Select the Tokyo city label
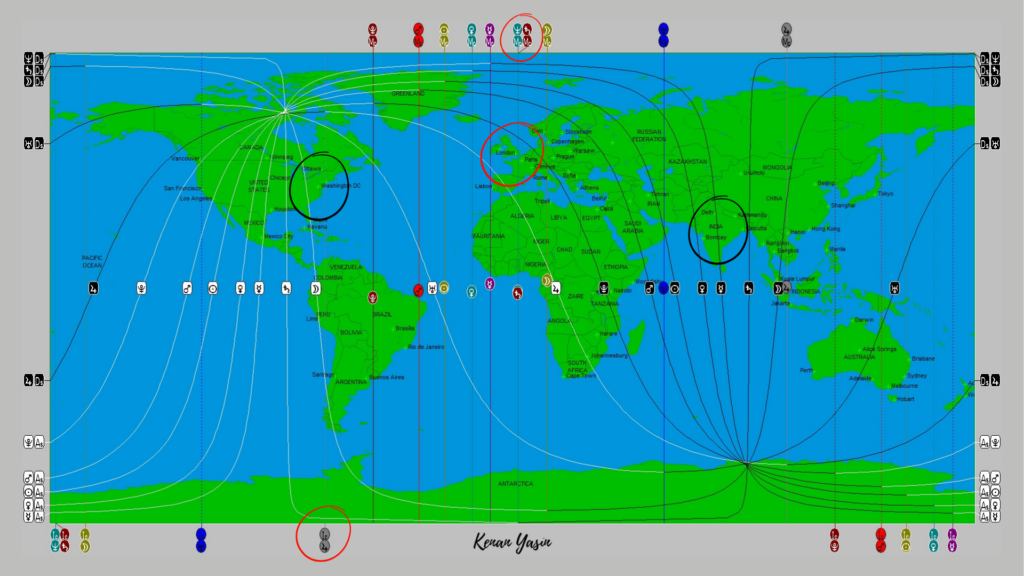The height and width of the screenshot is (576, 1024). pos(886,193)
